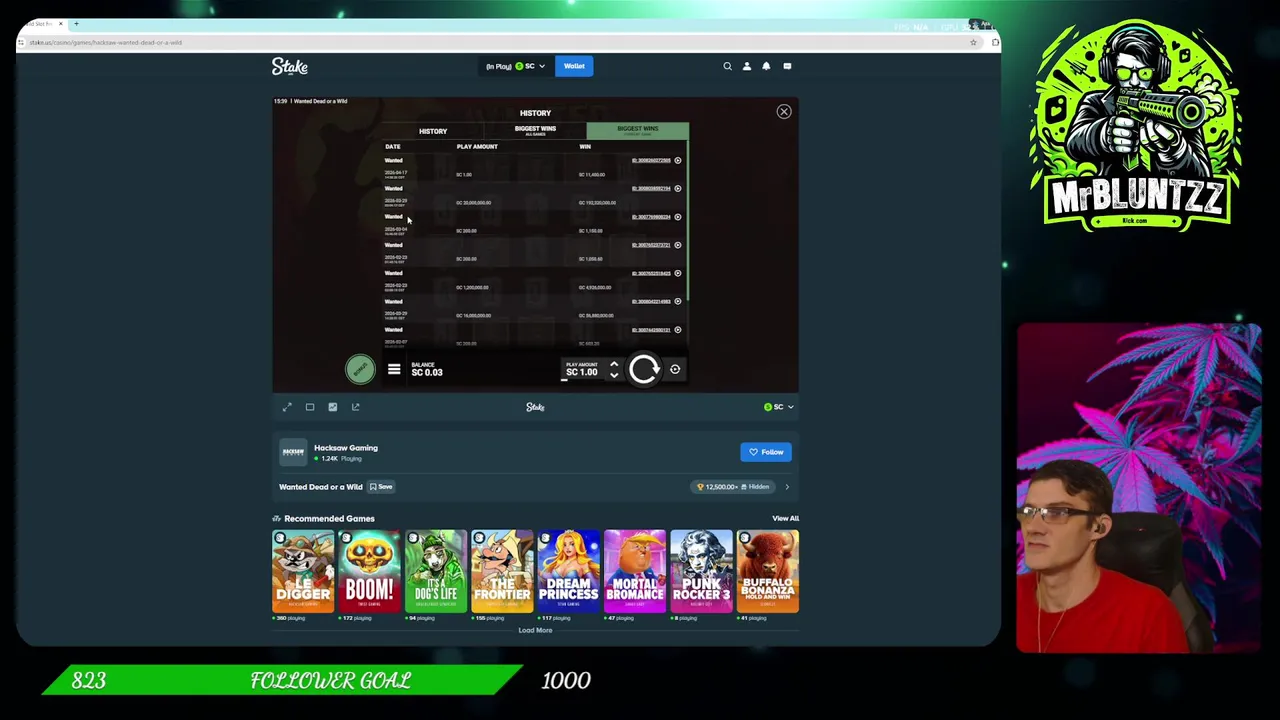Replay the SC 1,056.60 win row
Viewport: 1280px width, 720px height.
pyautogui.click(x=678, y=245)
